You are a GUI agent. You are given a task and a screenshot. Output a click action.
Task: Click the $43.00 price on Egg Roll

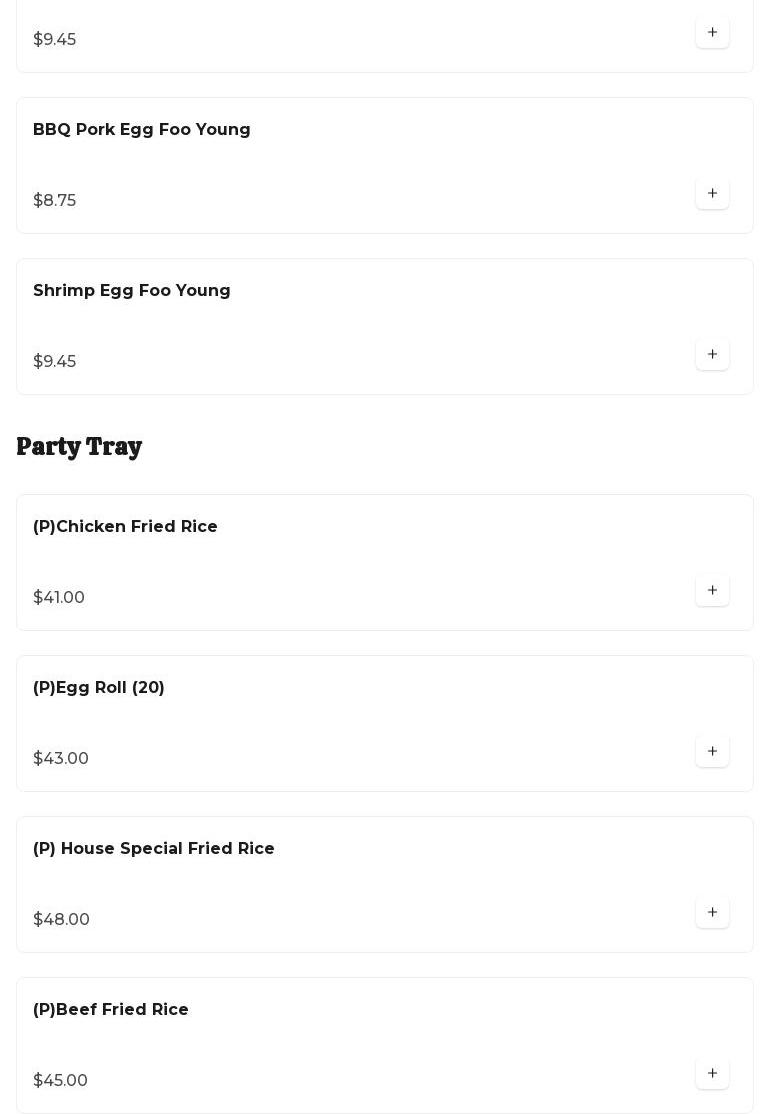click(61, 759)
